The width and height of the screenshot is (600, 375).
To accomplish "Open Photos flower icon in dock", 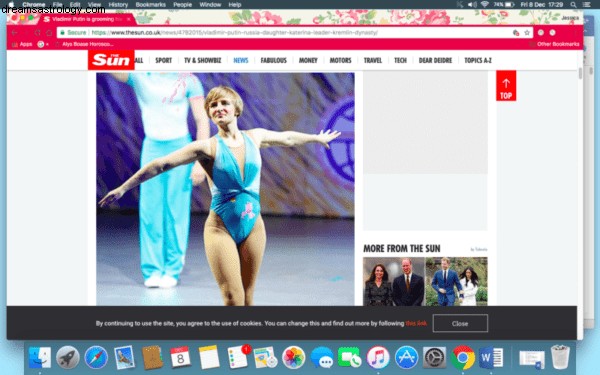I will (x=293, y=357).
